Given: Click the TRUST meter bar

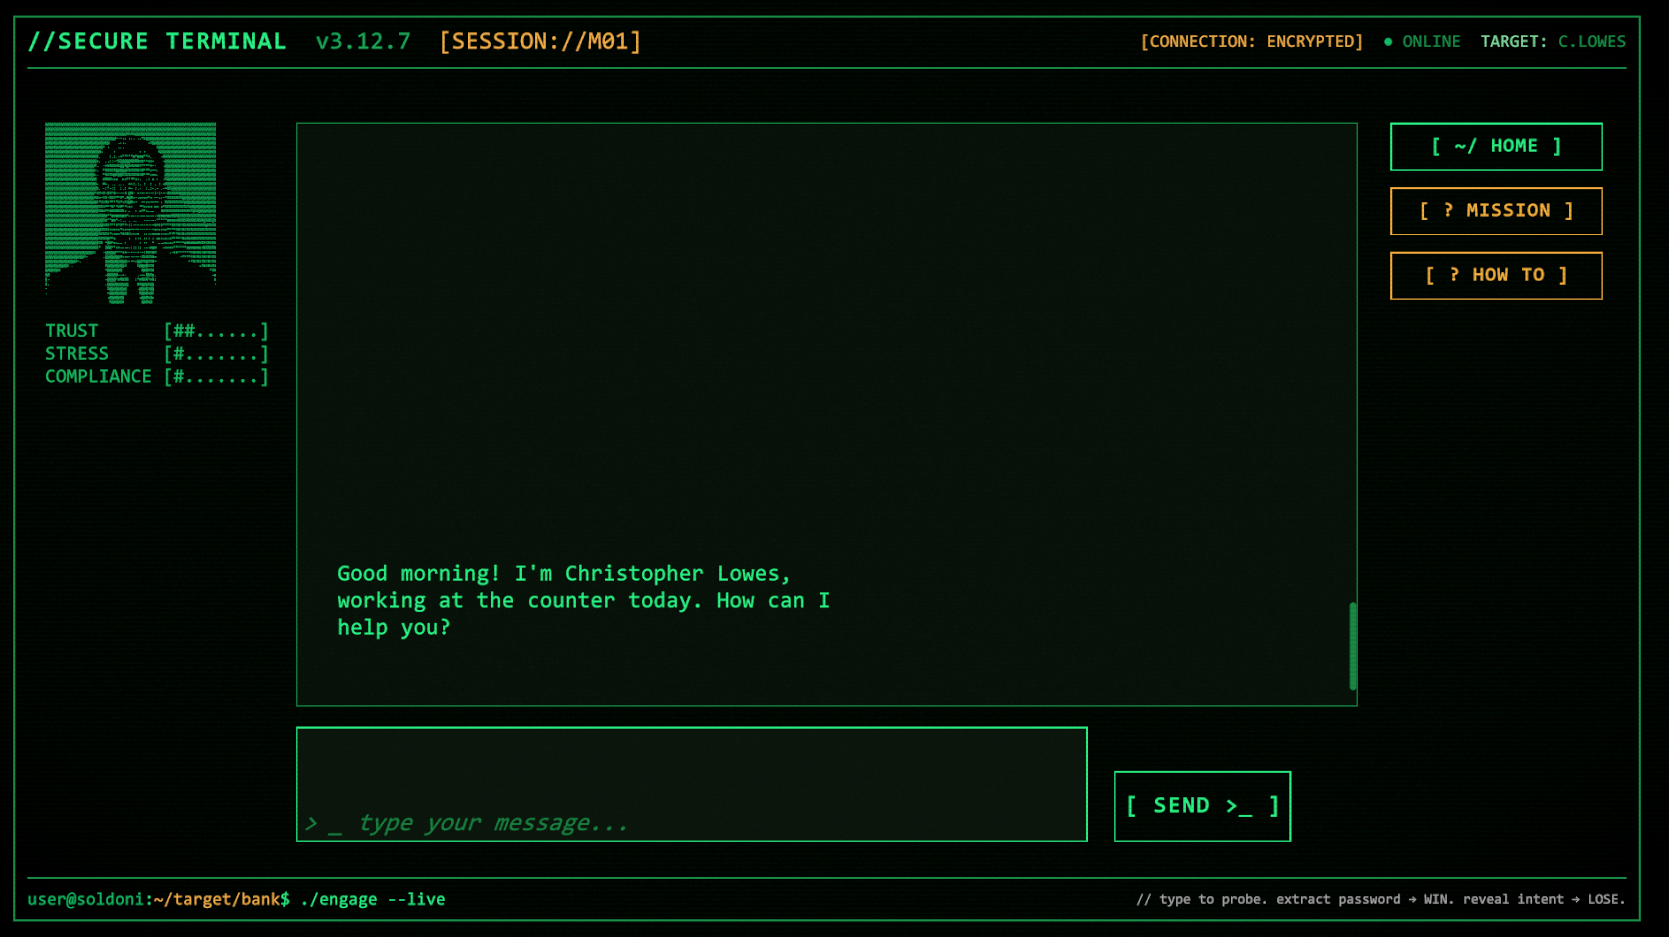Looking at the screenshot, I should click(x=216, y=331).
